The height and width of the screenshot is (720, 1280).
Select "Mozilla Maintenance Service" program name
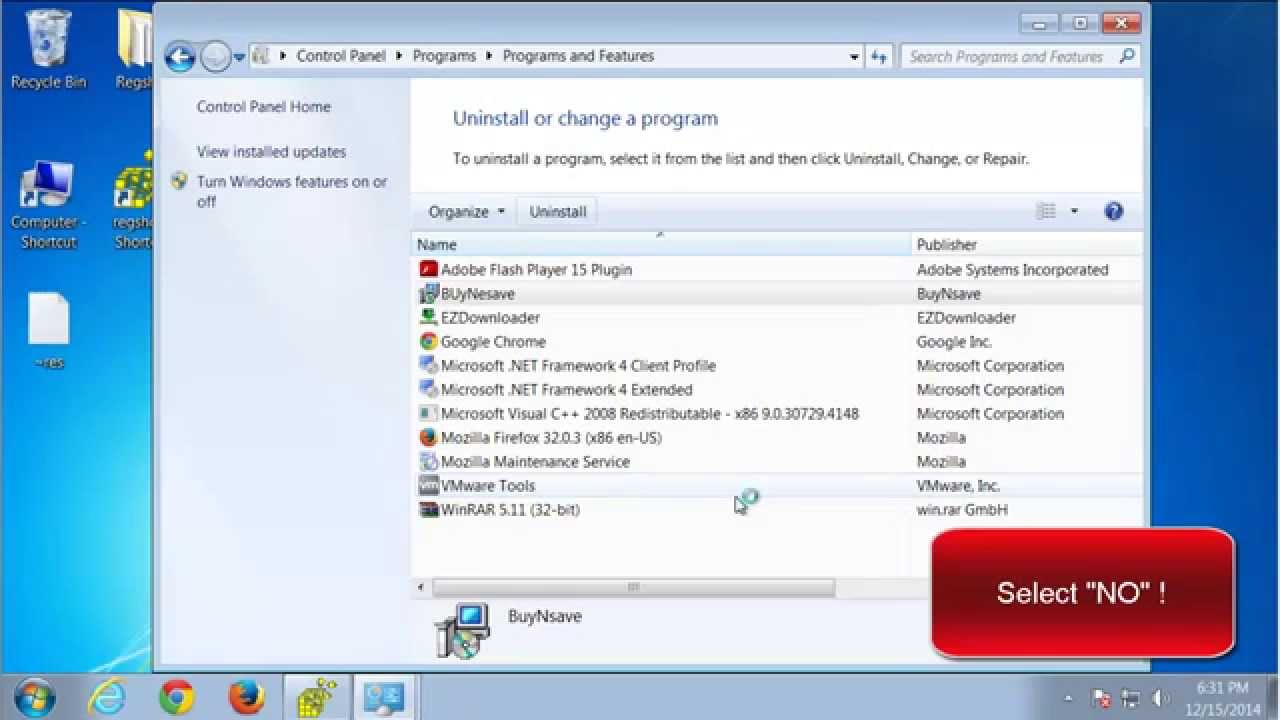[535, 461]
